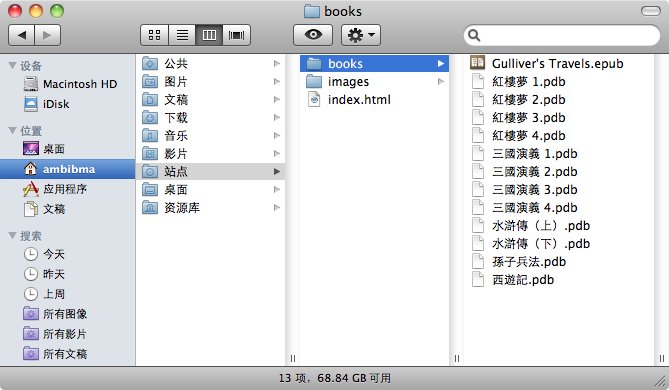Viewport: 669px width, 390px height.
Task: Expand 下载 using its arrow
Action: point(277,117)
